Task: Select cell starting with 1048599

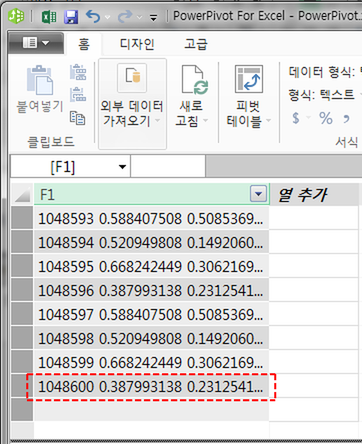Action: tap(151, 362)
